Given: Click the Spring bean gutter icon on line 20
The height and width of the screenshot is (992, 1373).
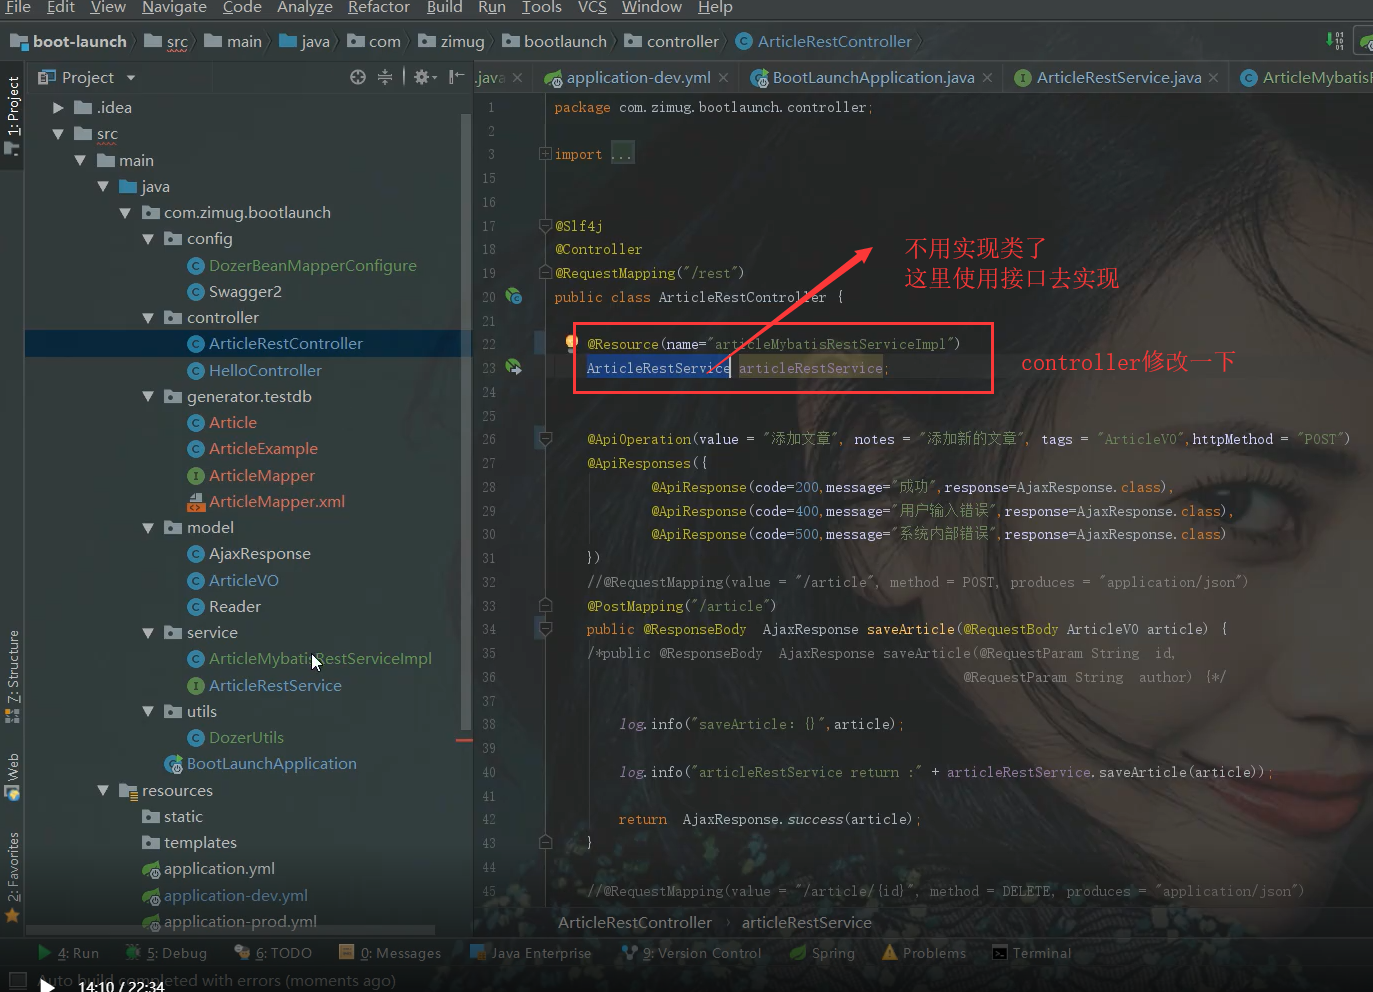Looking at the screenshot, I should click(x=514, y=296).
